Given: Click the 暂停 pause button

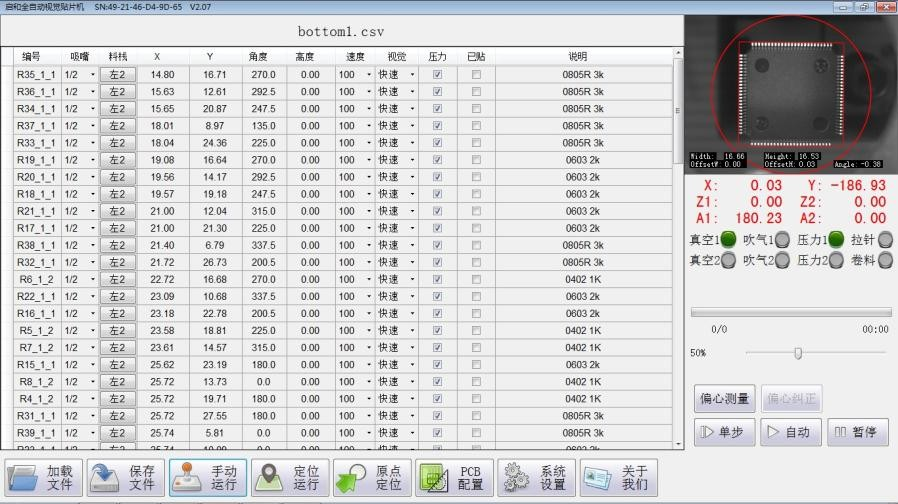Looking at the screenshot, I should (857, 432).
